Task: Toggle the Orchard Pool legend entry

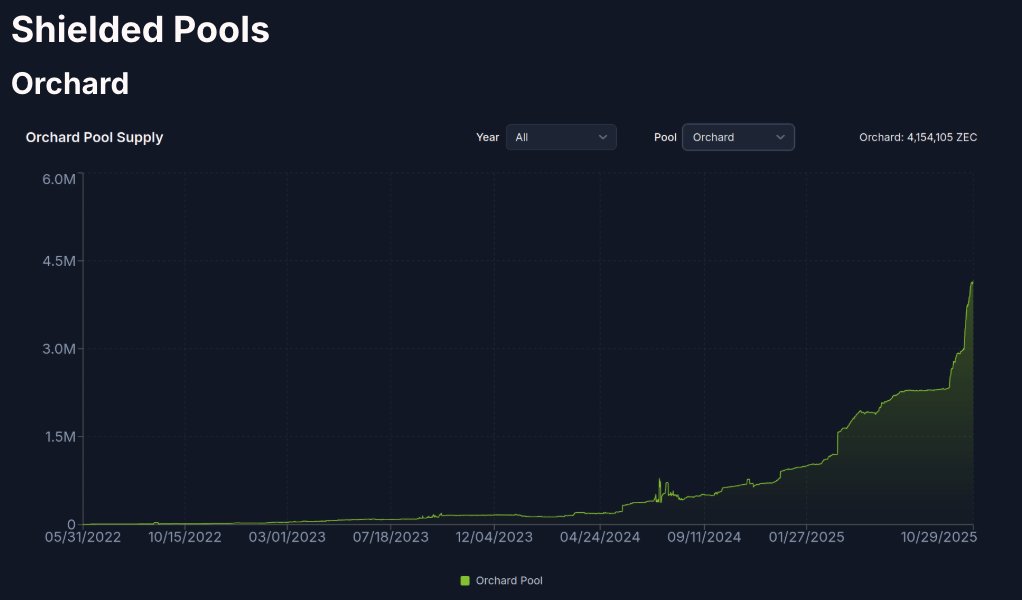Action: point(501,580)
